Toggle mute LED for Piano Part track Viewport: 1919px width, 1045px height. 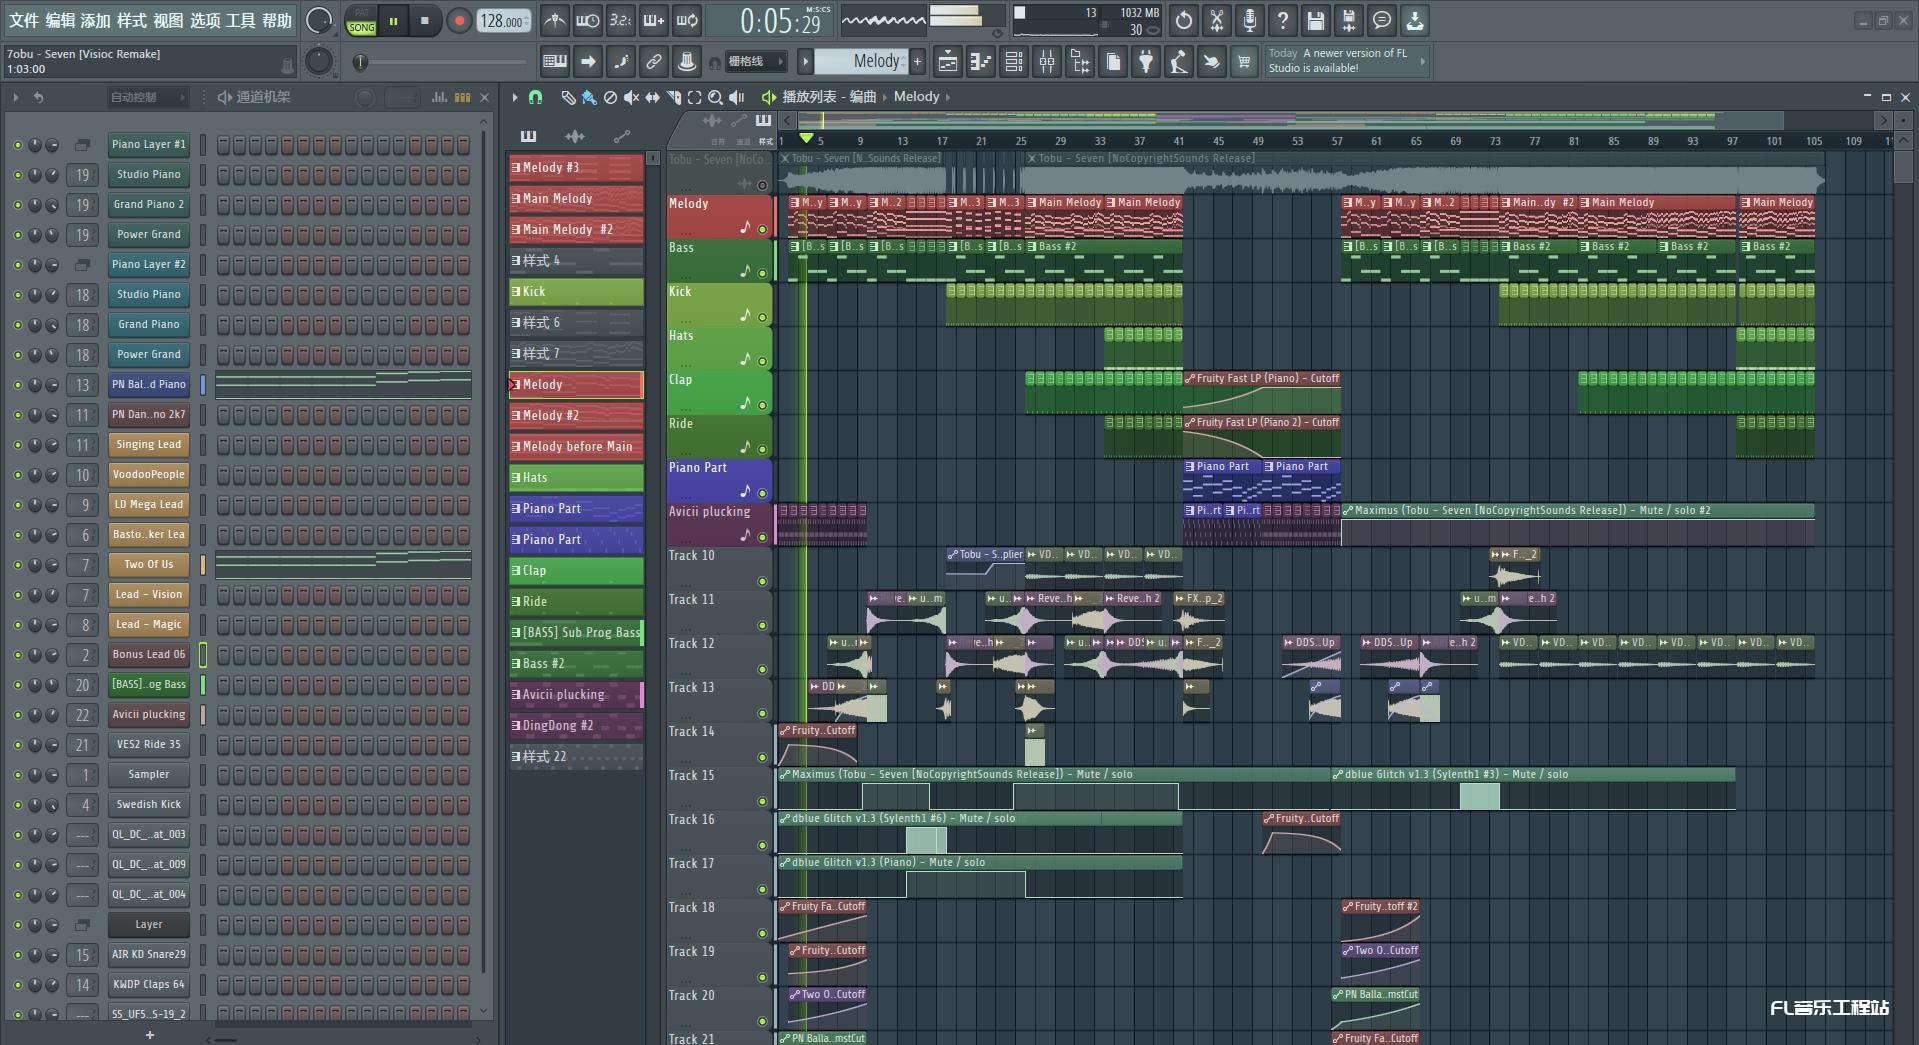pos(762,493)
